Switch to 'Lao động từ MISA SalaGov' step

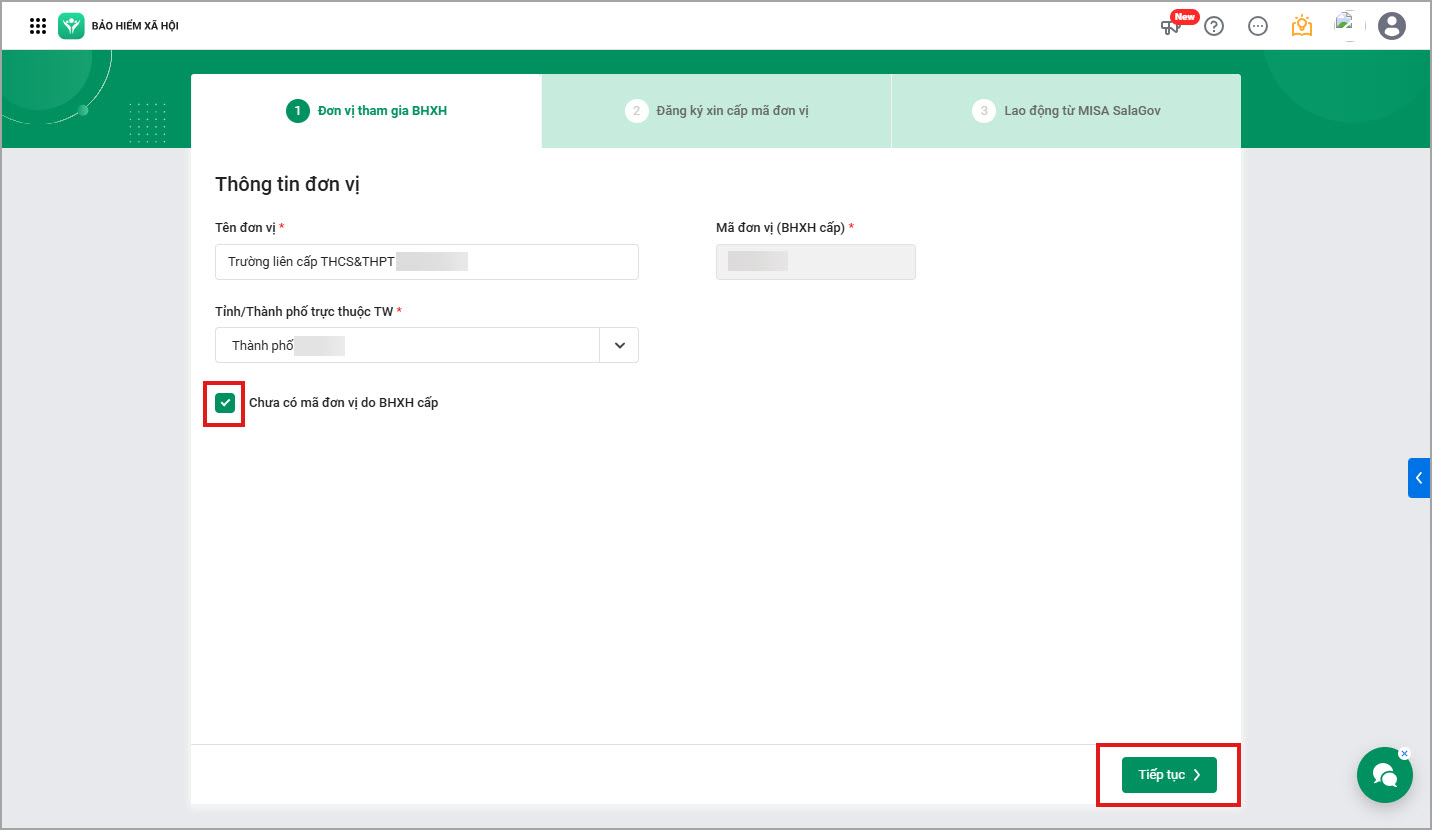pyautogui.click(x=1066, y=111)
